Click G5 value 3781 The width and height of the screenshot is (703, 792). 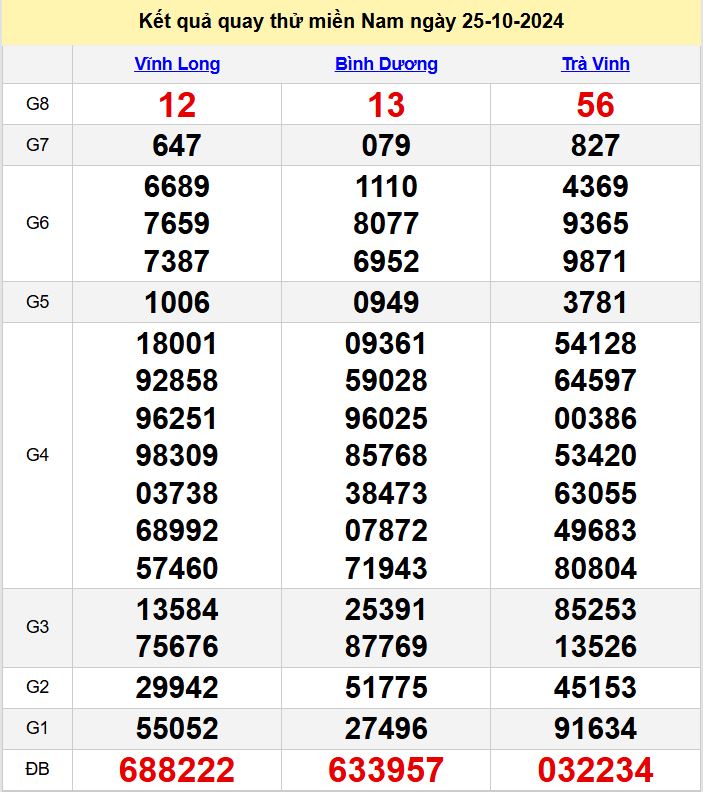[x=595, y=303]
